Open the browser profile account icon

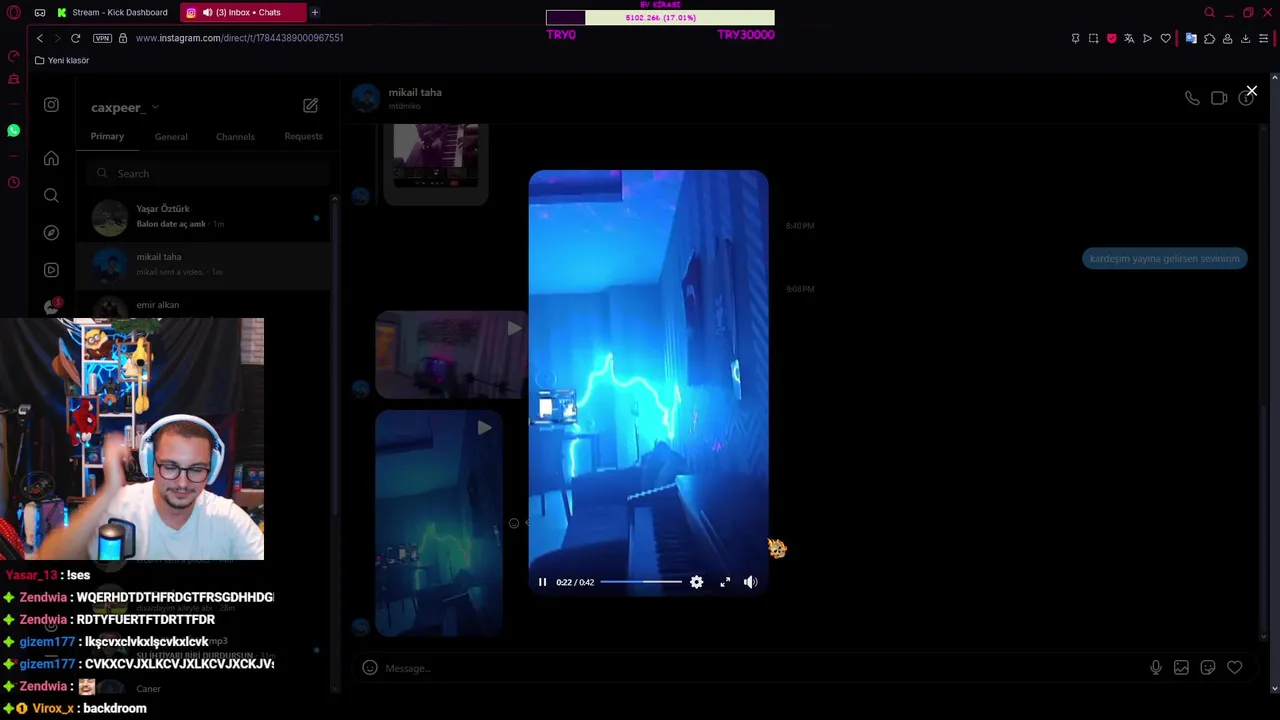(1227, 38)
